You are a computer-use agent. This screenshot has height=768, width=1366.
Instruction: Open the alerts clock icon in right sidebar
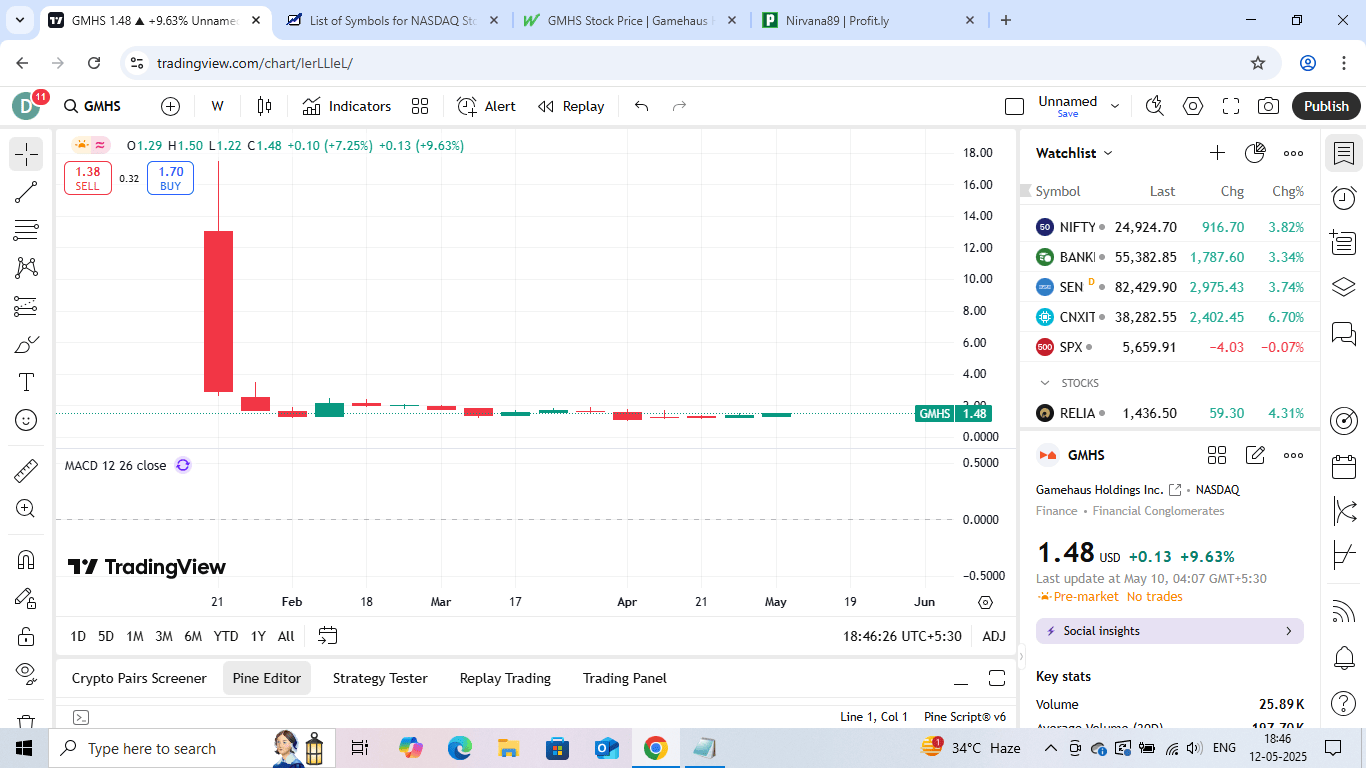click(x=1344, y=198)
